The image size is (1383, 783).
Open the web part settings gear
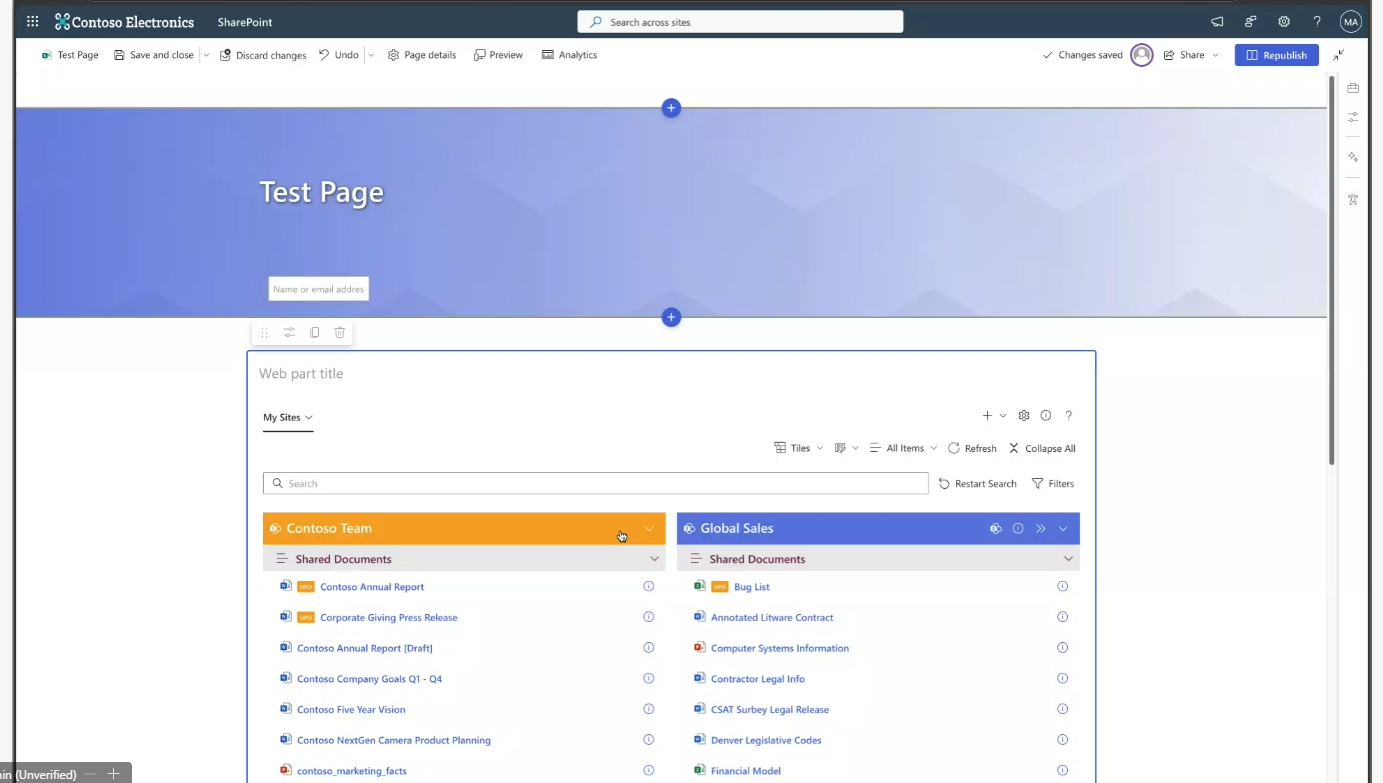coord(1024,415)
